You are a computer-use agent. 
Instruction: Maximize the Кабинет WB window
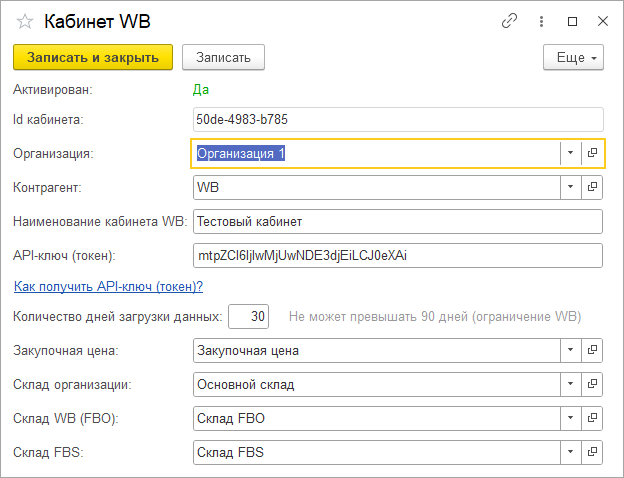[x=572, y=21]
